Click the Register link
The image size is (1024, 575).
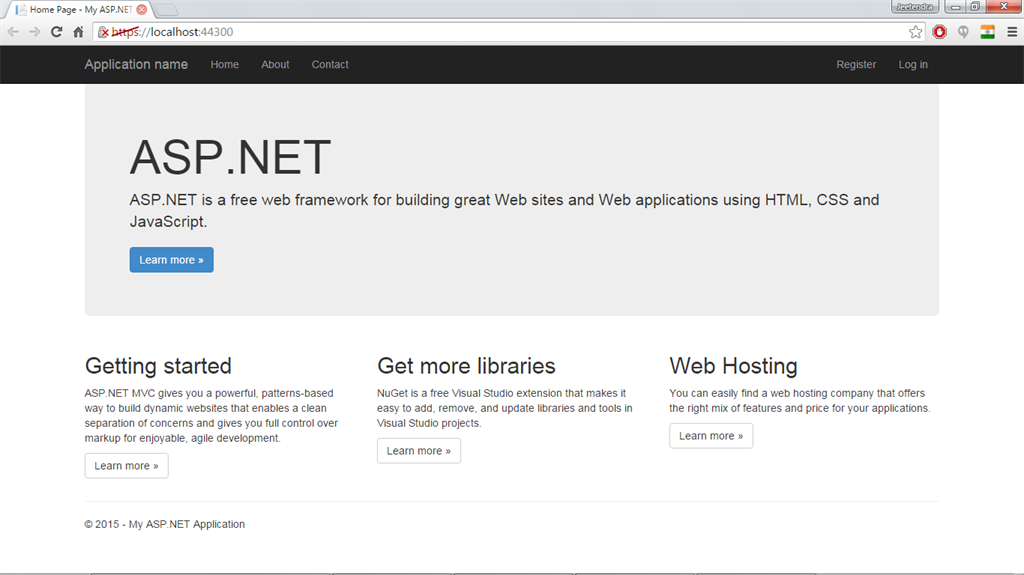point(856,64)
